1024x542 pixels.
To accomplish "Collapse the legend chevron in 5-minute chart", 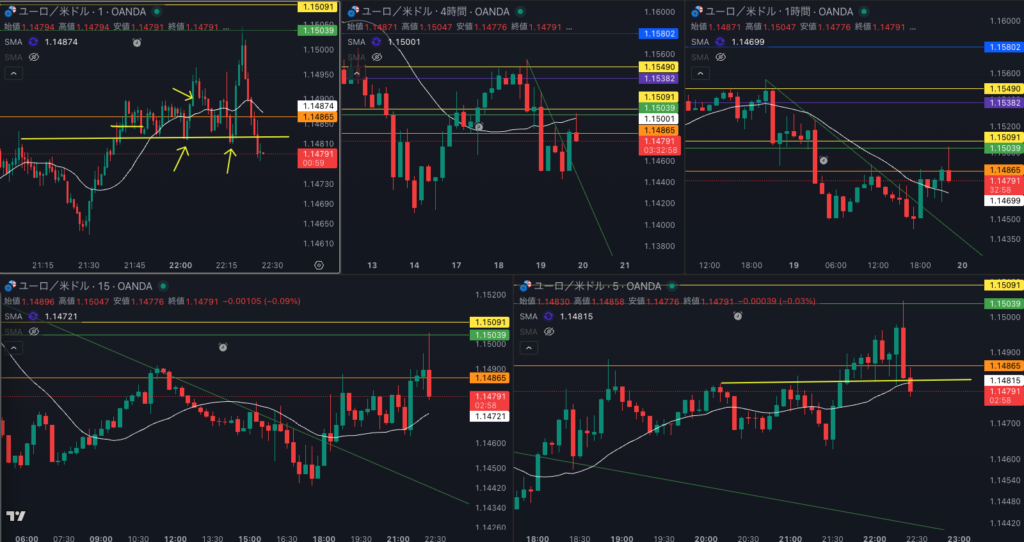I will pos(528,348).
